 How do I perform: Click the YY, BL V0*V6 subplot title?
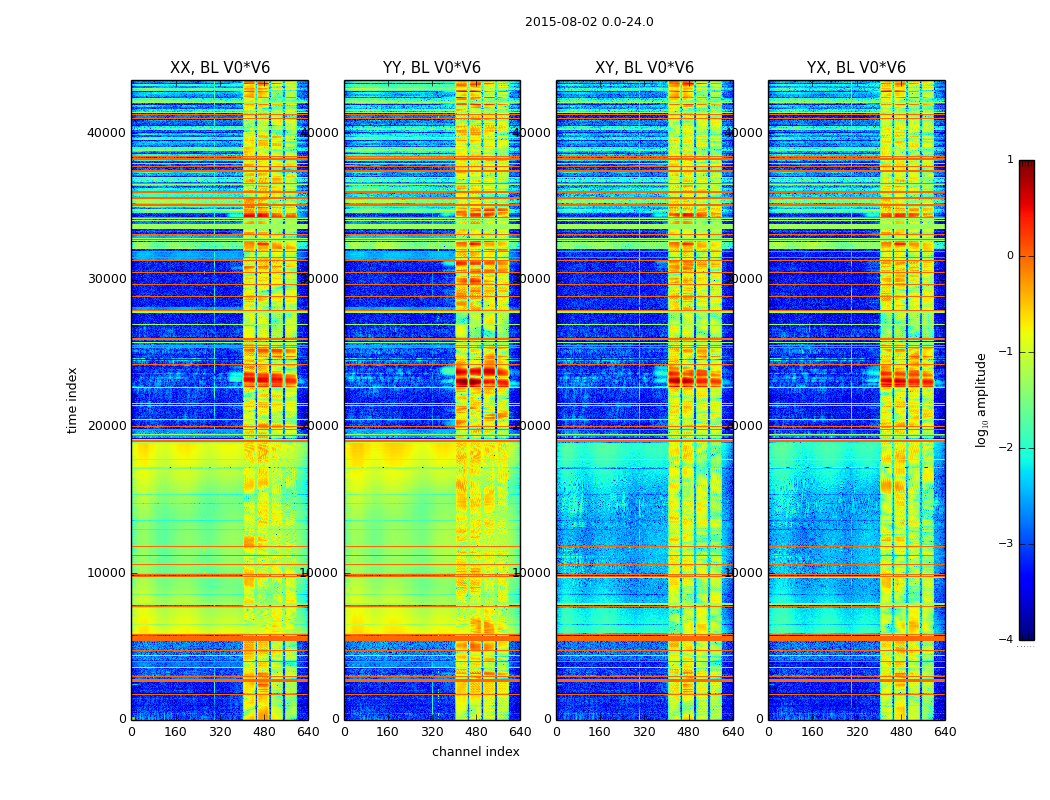(x=432, y=68)
